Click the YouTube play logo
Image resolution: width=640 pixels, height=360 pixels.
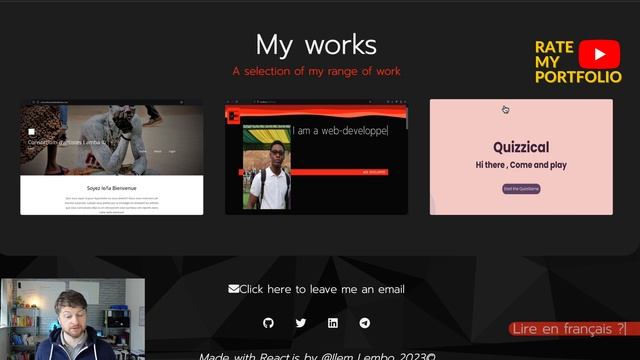[x=599, y=54]
